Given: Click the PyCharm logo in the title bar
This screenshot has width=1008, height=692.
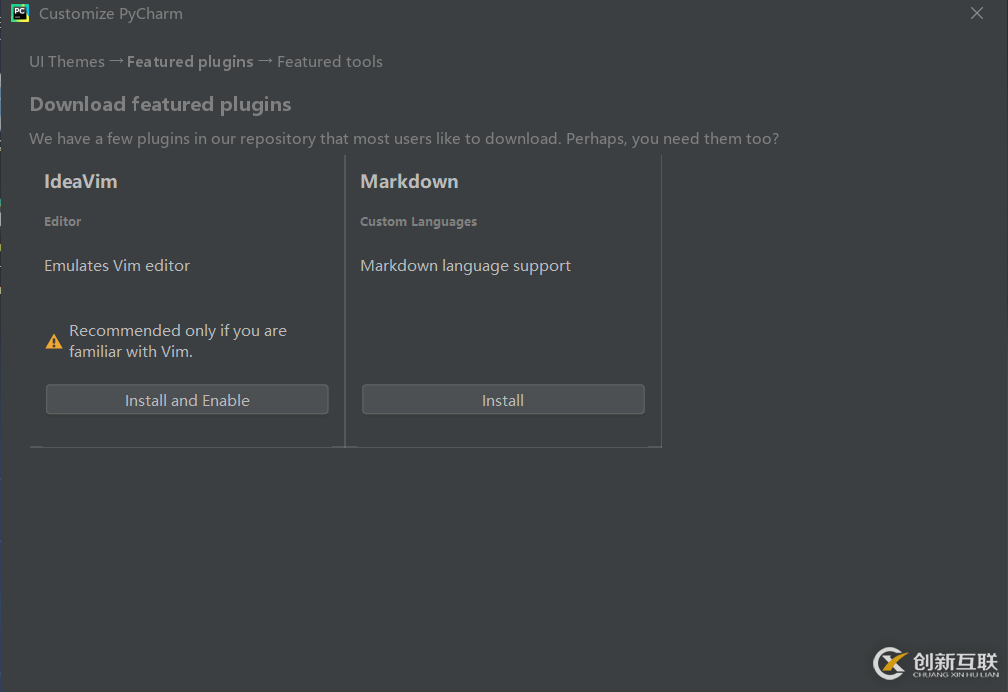Looking at the screenshot, I should pyautogui.click(x=20, y=14).
